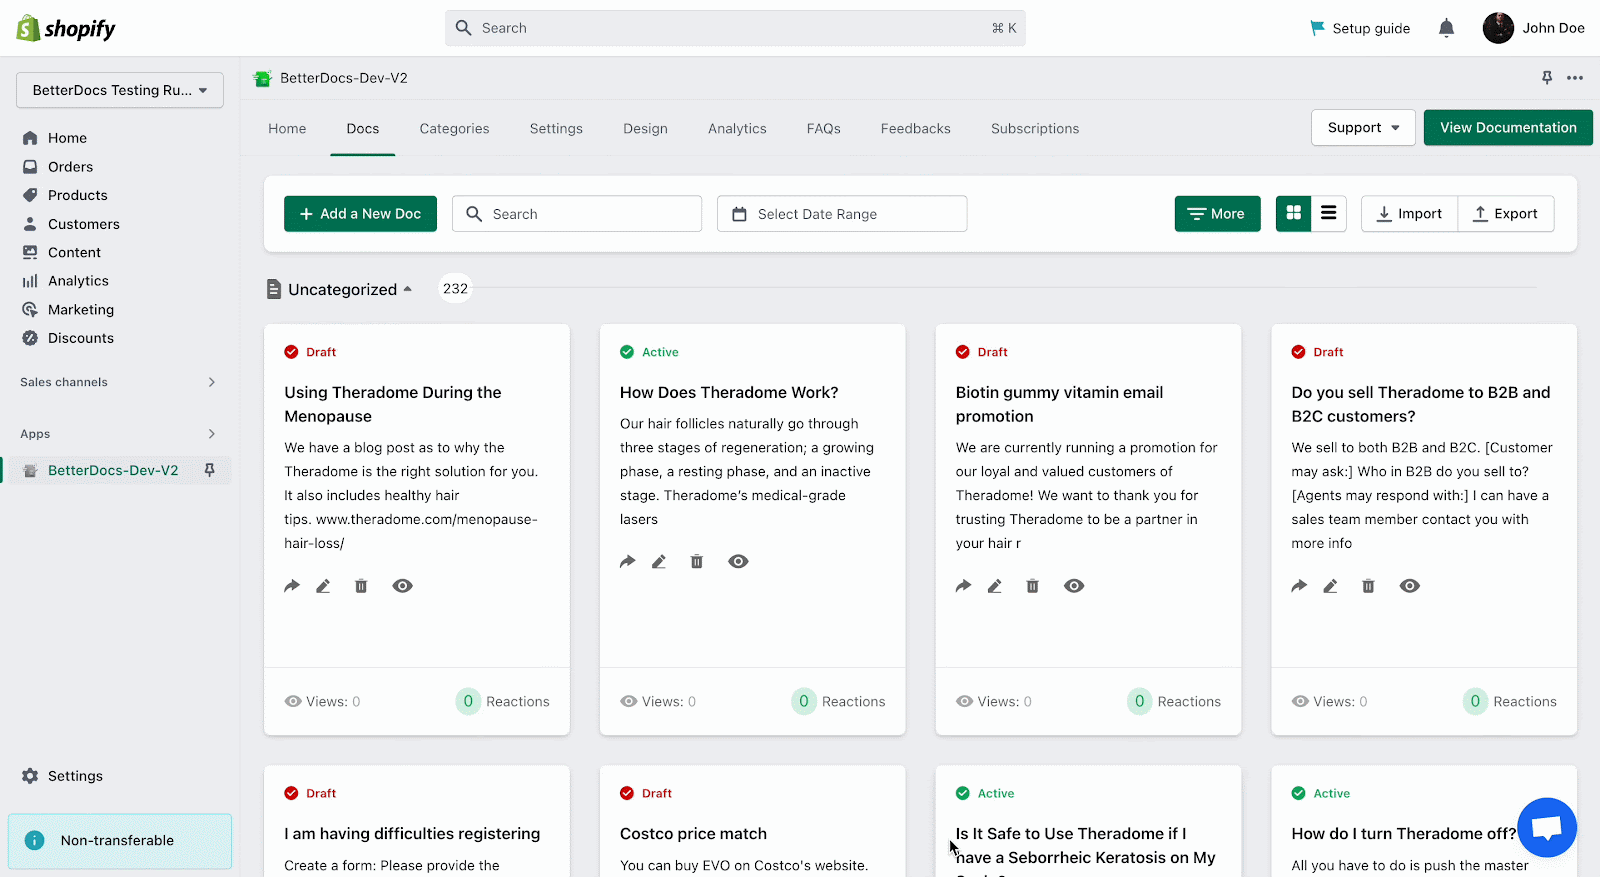This screenshot has height=877, width=1600.
Task: Select BetterDocs-Dev-V2 app in sidebar
Action: 113,470
